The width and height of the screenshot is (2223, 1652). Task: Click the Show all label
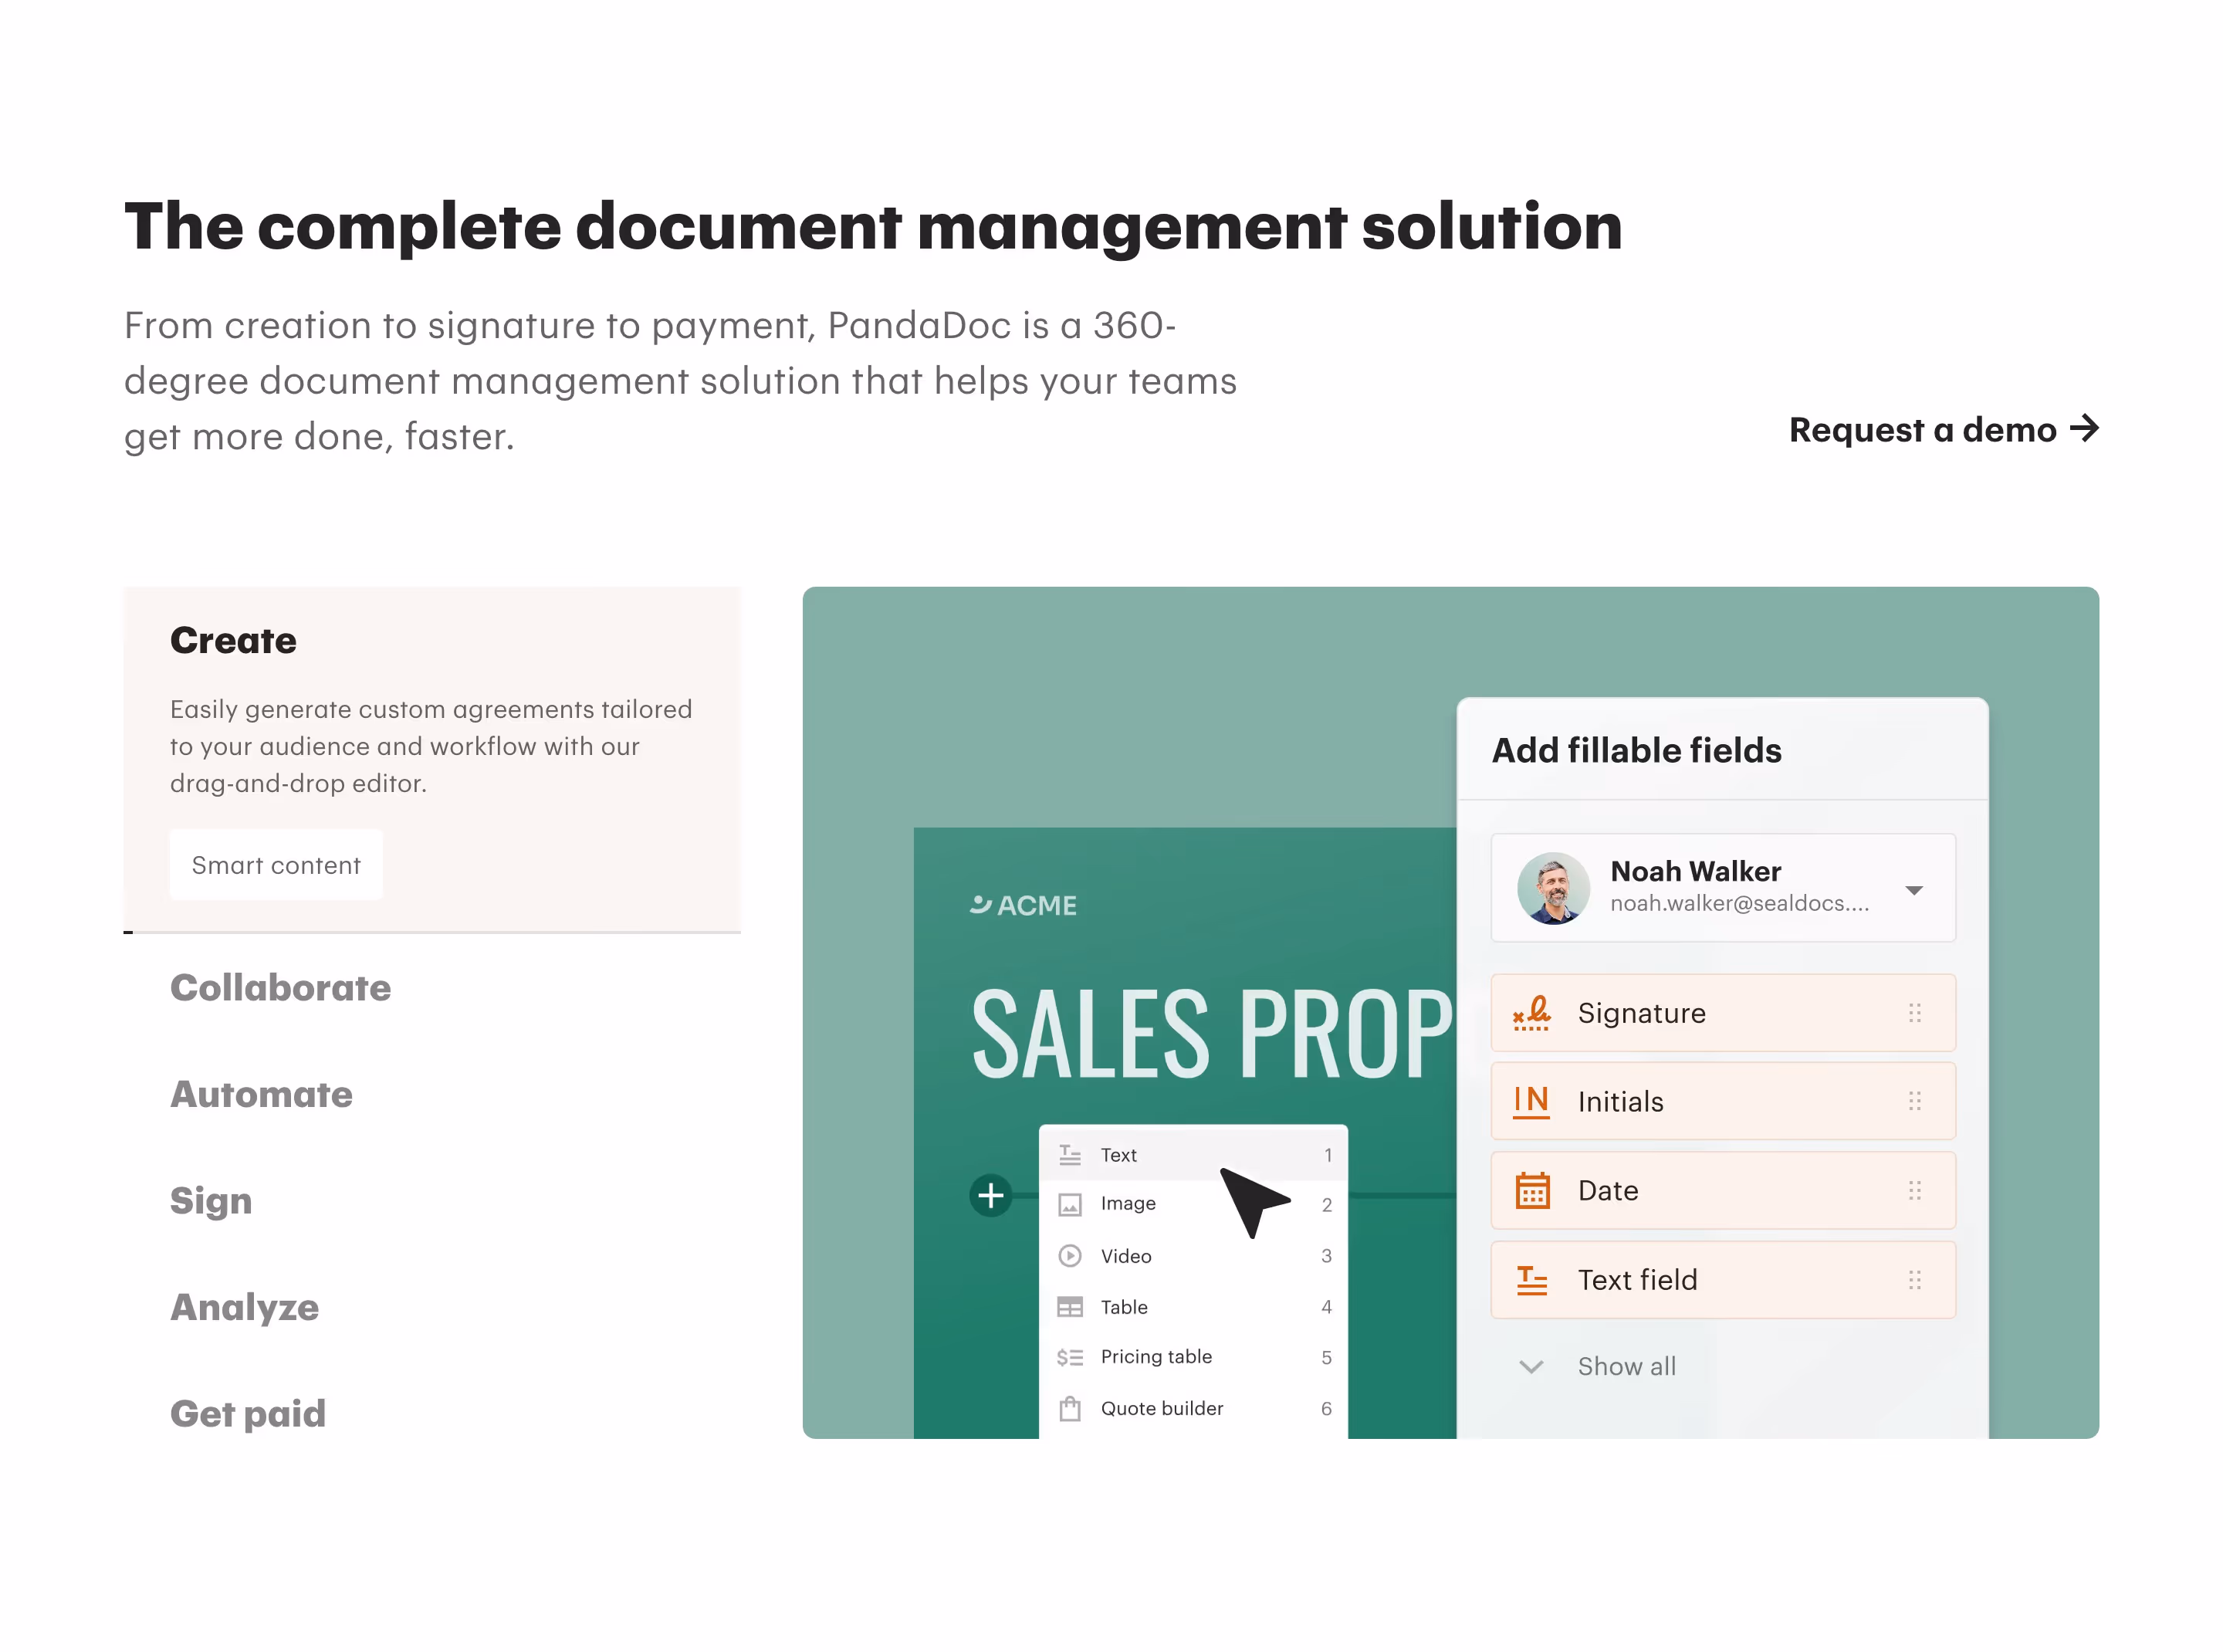[1626, 1366]
